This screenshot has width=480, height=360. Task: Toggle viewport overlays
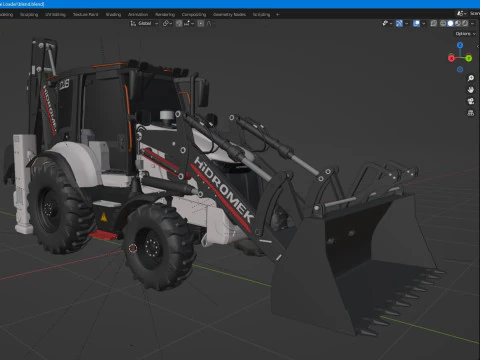[x=416, y=23]
